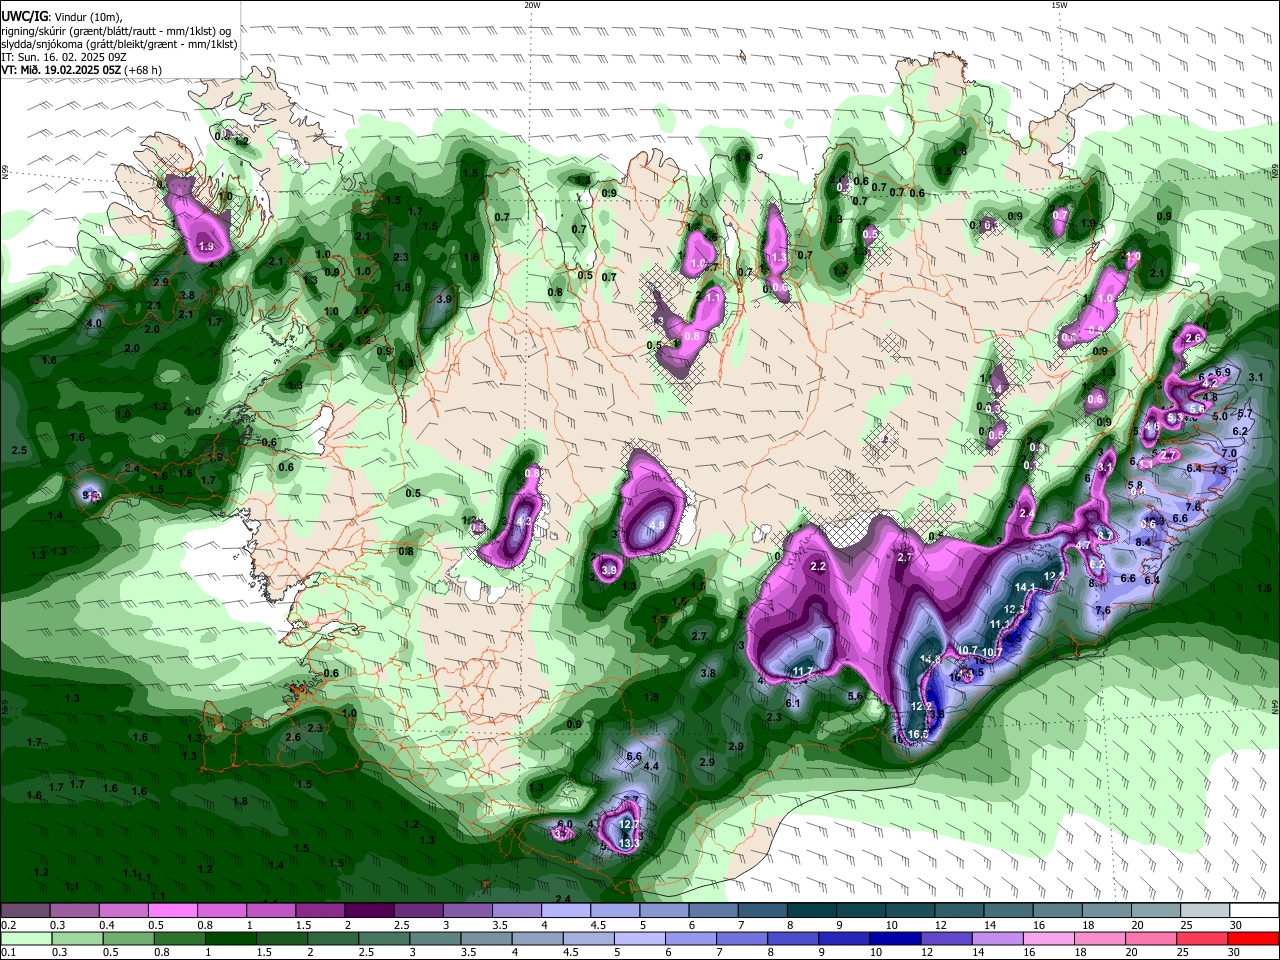Click the 16.5 precipitation value on the map
The image size is (1280, 960).
click(x=918, y=734)
